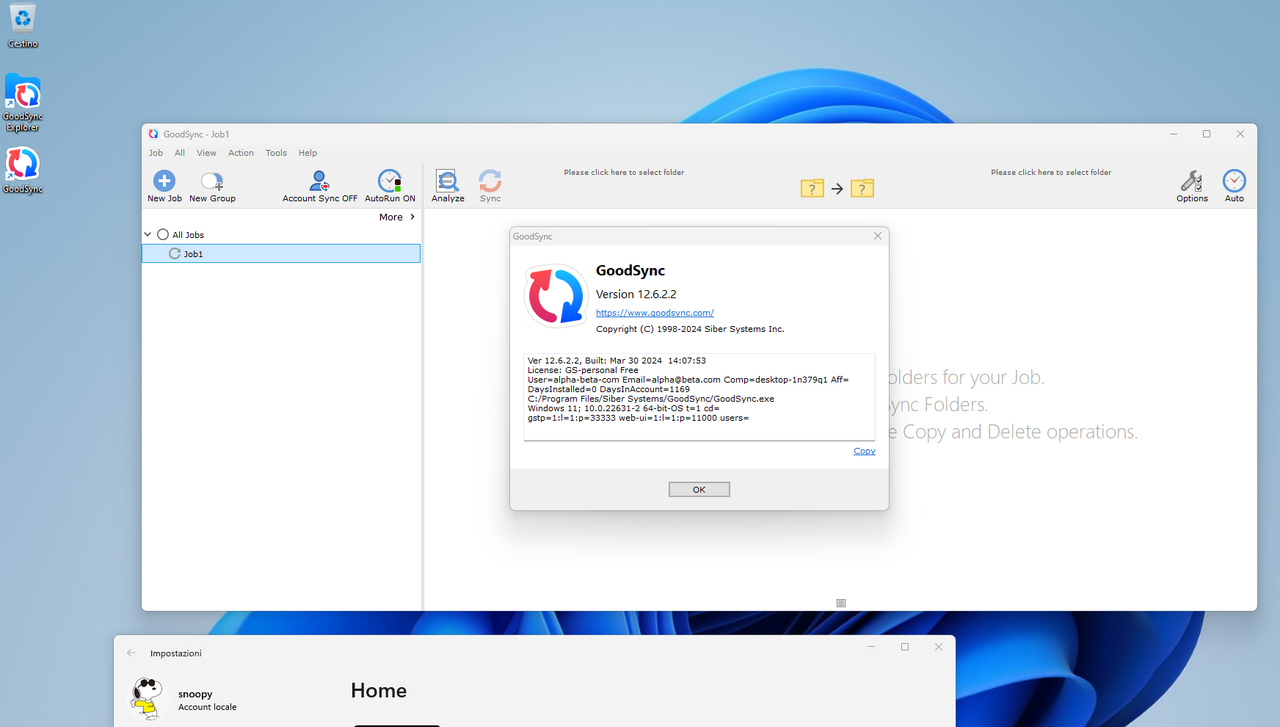Open the Cestino recycle bin desktop icon
1280x727 pixels.
pyautogui.click(x=23, y=25)
